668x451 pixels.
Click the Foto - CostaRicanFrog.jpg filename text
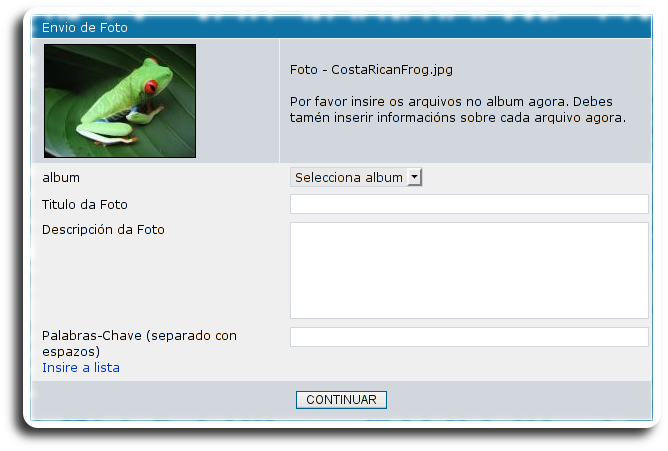[x=371, y=70]
